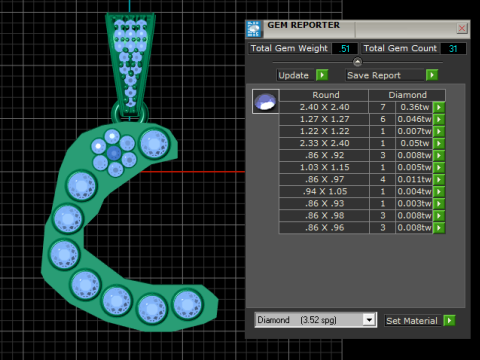
Task: Click green arrow for 1.22 X 1.22 row
Action: 439,131
